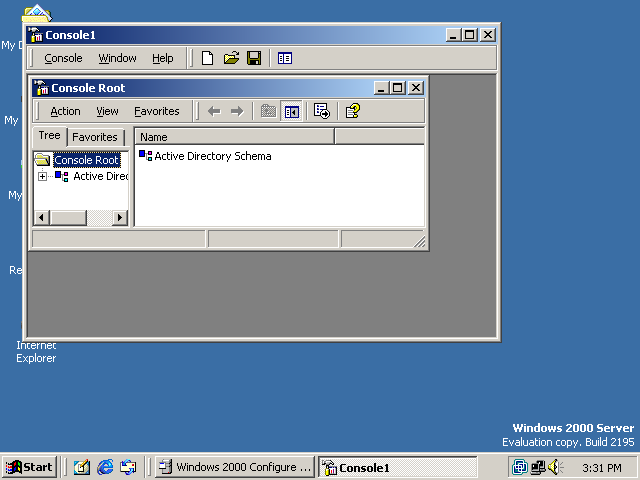Toggle the Show/Hide Console Tree icon
The height and width of the screenshot is (480, 640).
[291, 111]
